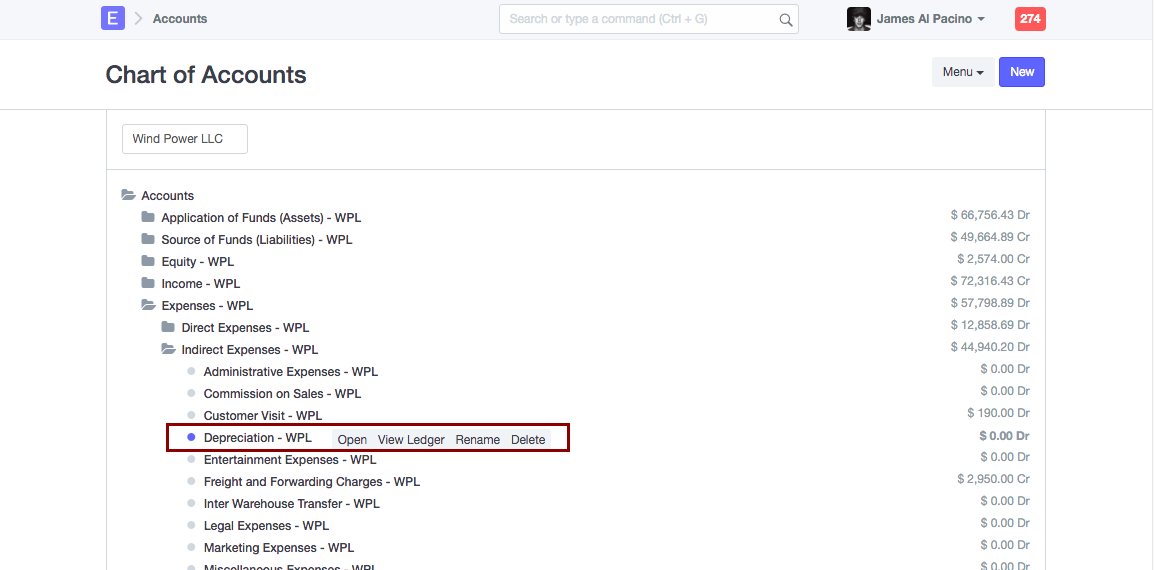Image resolution: width=1154 pixels, height=570 pixels.
Task: Click the Accounts breadcrumb link
Action: click(180, 19)
